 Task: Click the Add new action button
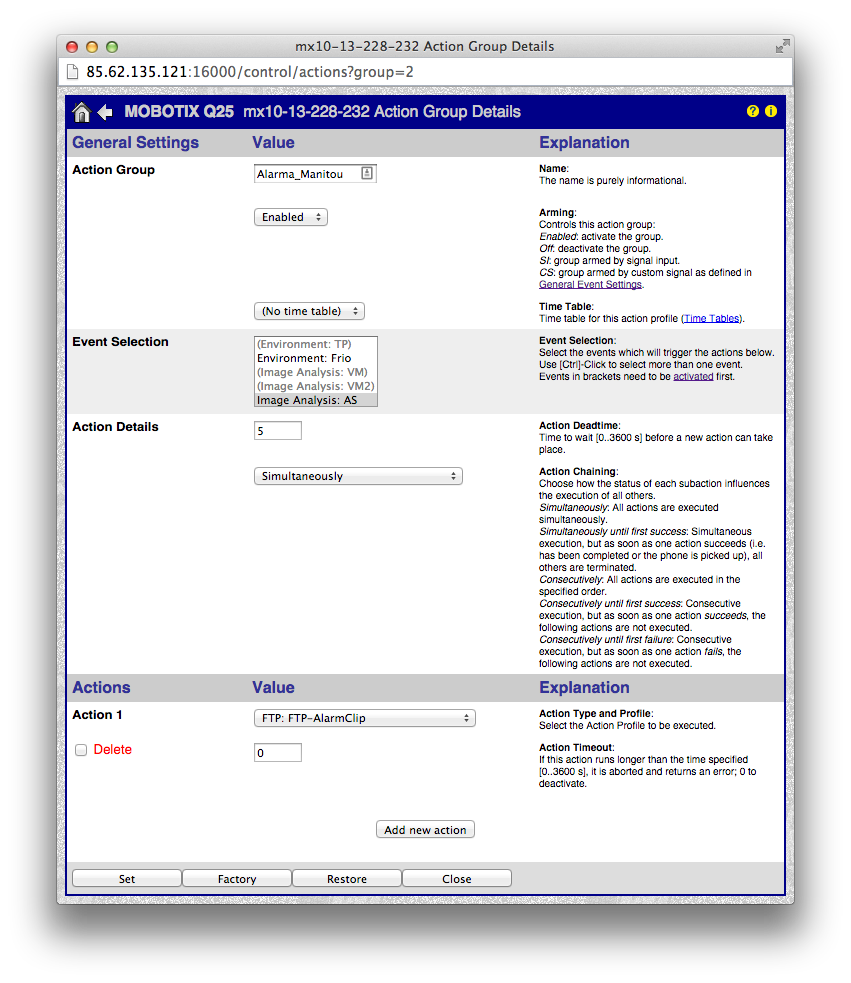click(425, 830)
